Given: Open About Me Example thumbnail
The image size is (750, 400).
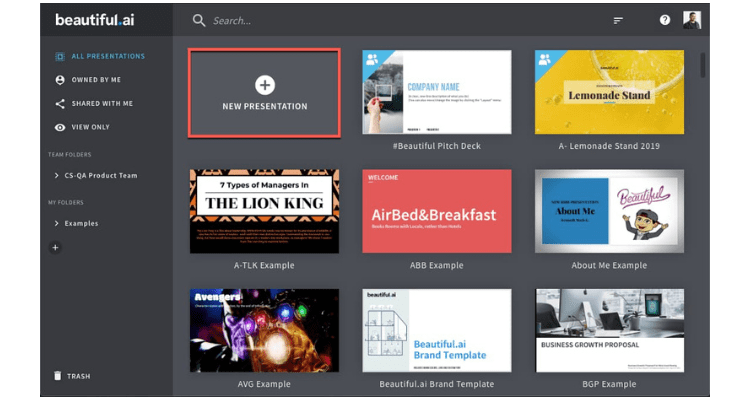Looking at the screenshot, I should 609,211.
